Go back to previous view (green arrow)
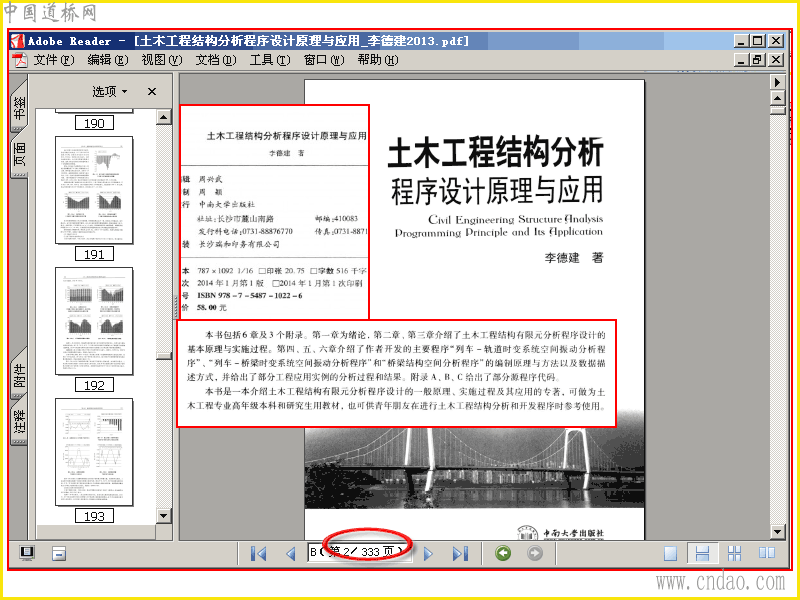 (x=503, y=553)
